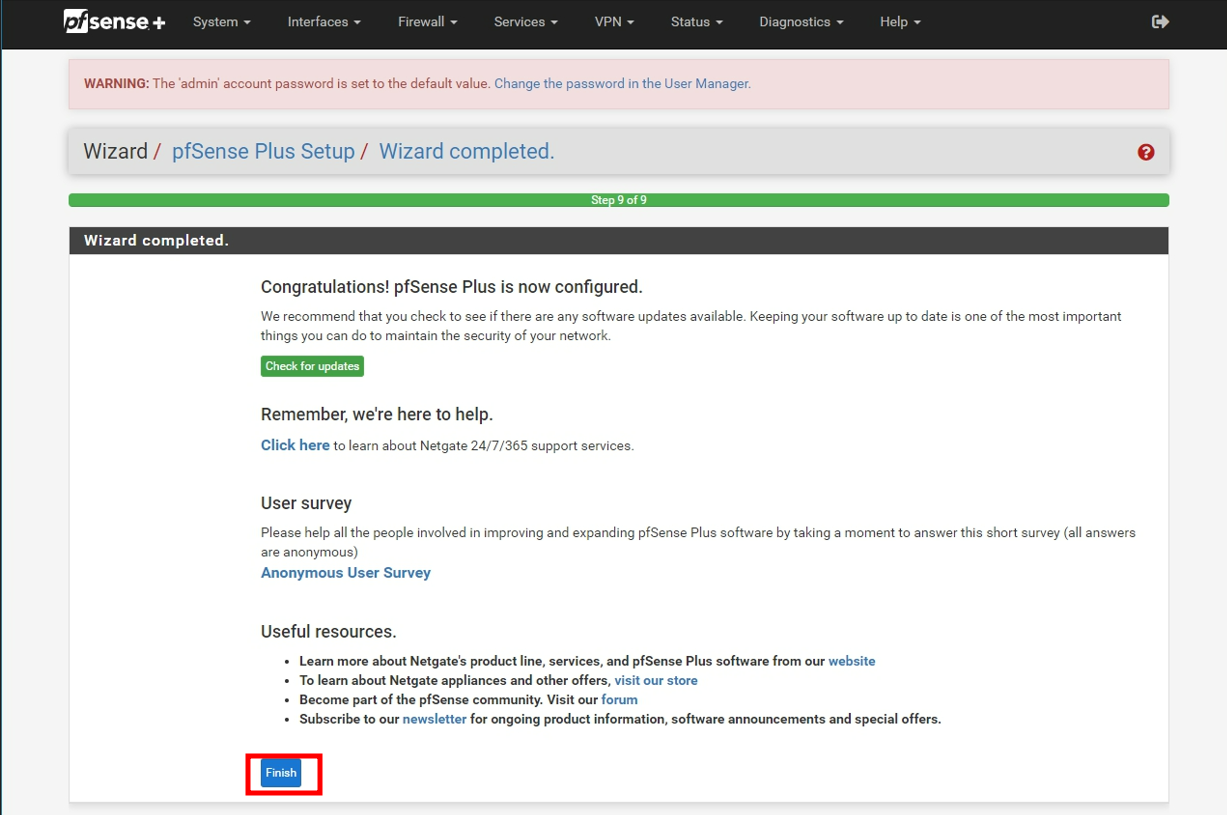Click the pfSense Plus logo
Screen dimensions: 1227x815
(x=115, y=21)
